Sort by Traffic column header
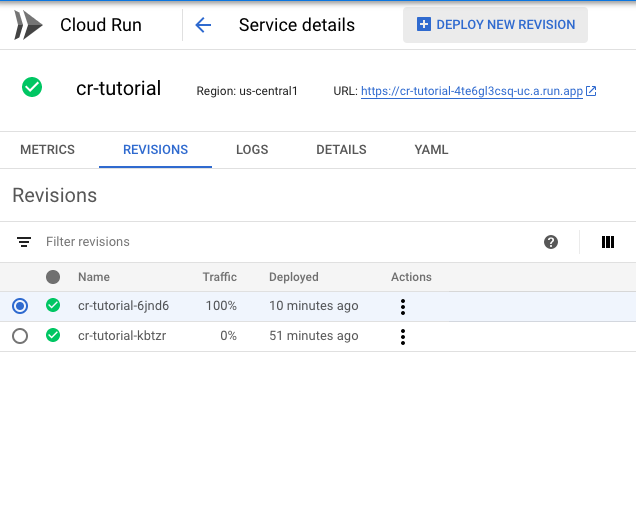 point(219,277)
